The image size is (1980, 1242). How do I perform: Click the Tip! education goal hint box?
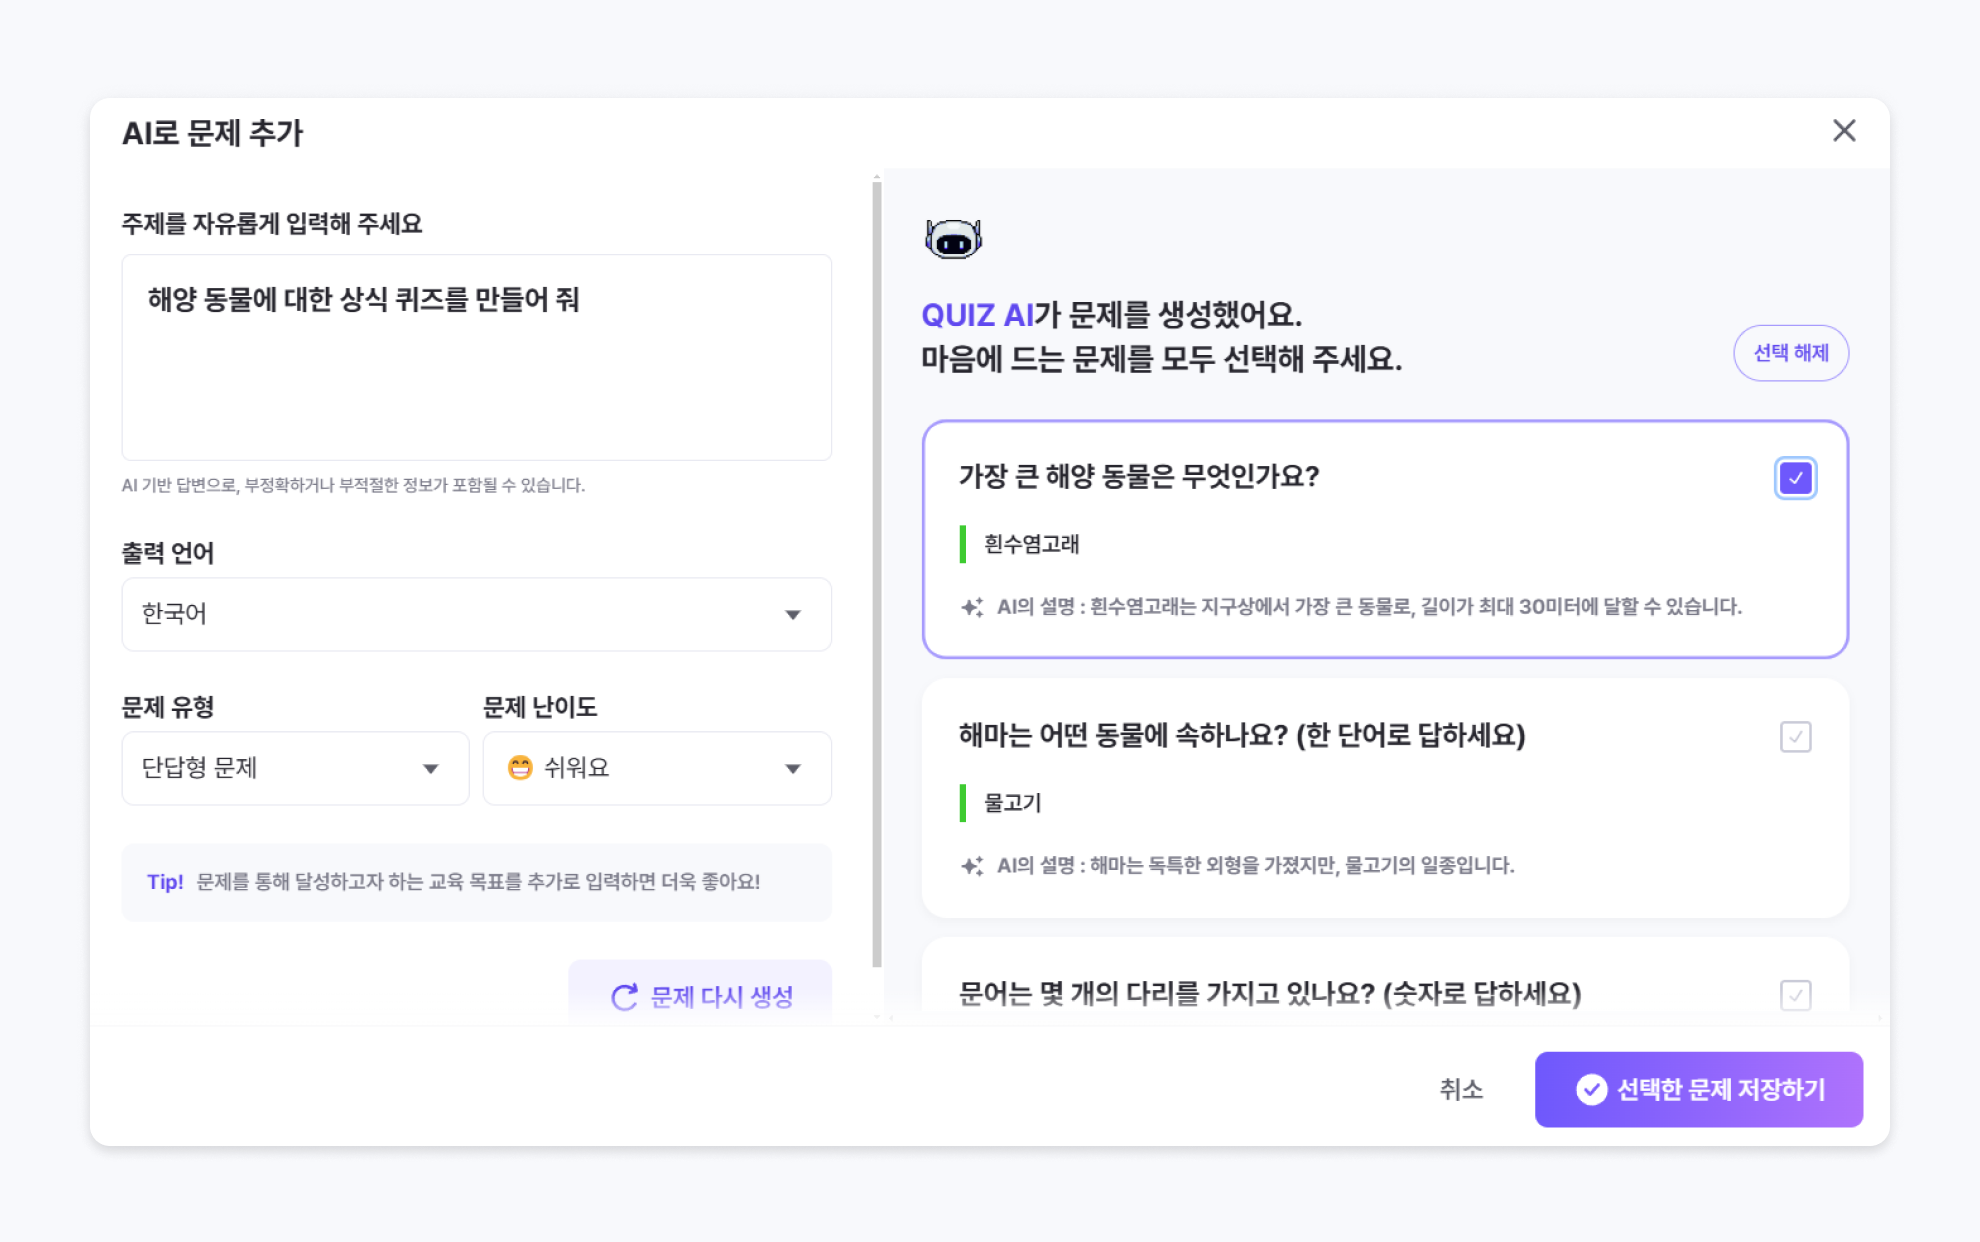pyautogui.click(x=476, y=882)
